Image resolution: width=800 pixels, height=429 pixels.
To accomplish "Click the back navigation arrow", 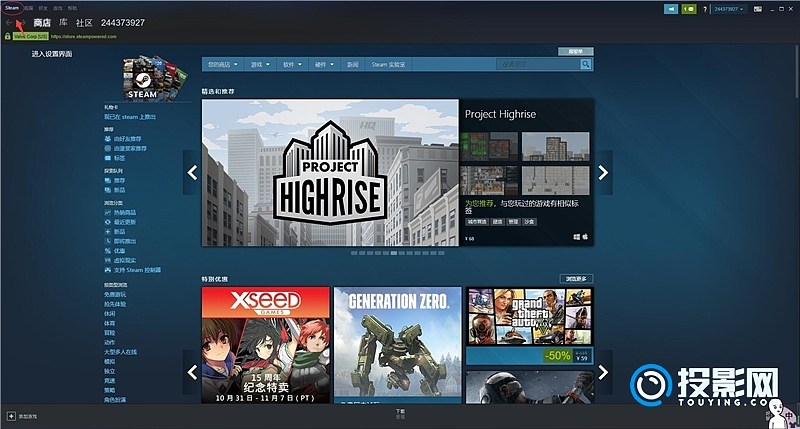I will pos(8,22).
